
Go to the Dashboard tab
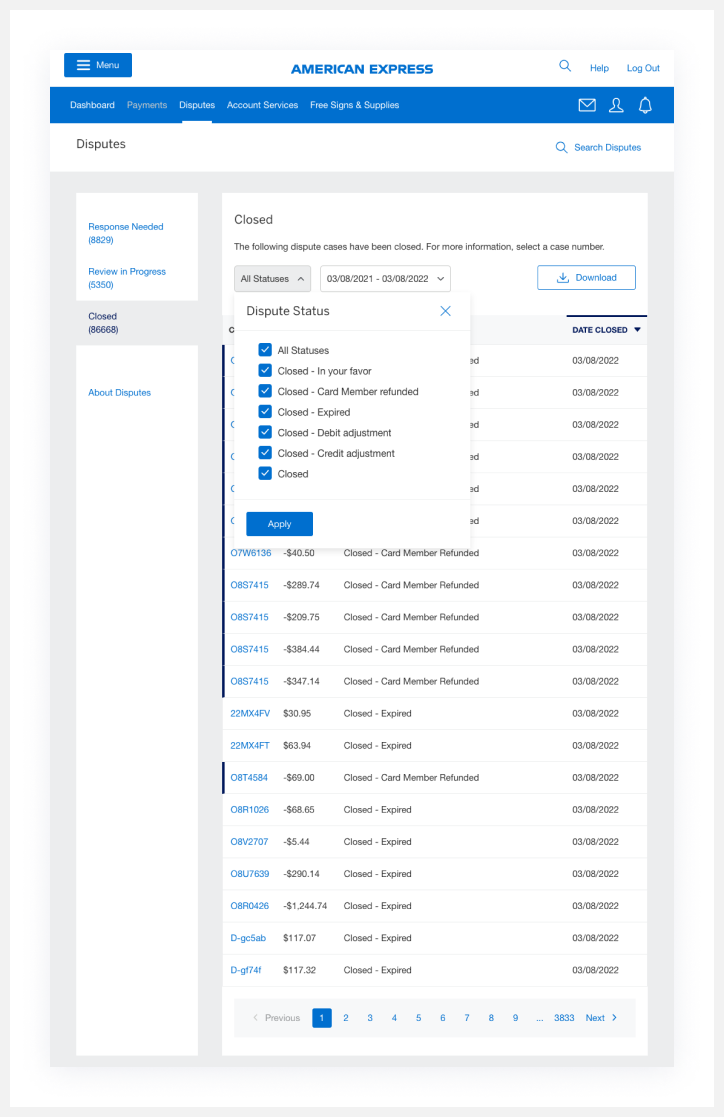coord(92,105)
